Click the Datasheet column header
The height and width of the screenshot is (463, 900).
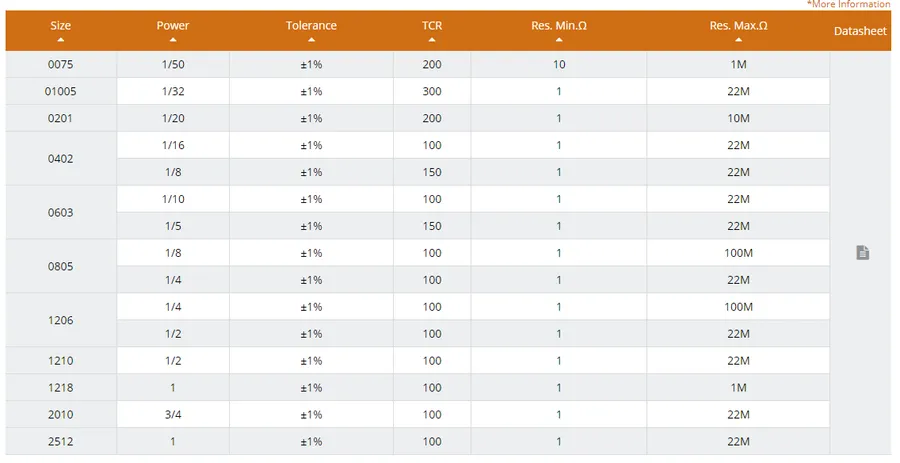[860, 31]
